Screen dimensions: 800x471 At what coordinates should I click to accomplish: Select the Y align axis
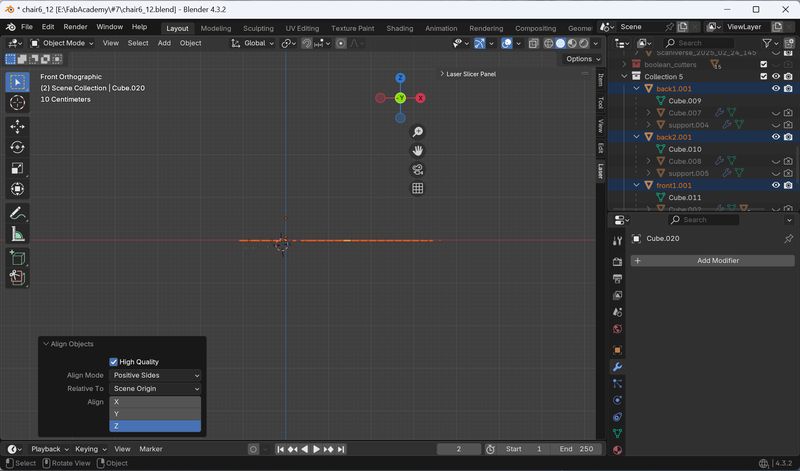(155, 414)
